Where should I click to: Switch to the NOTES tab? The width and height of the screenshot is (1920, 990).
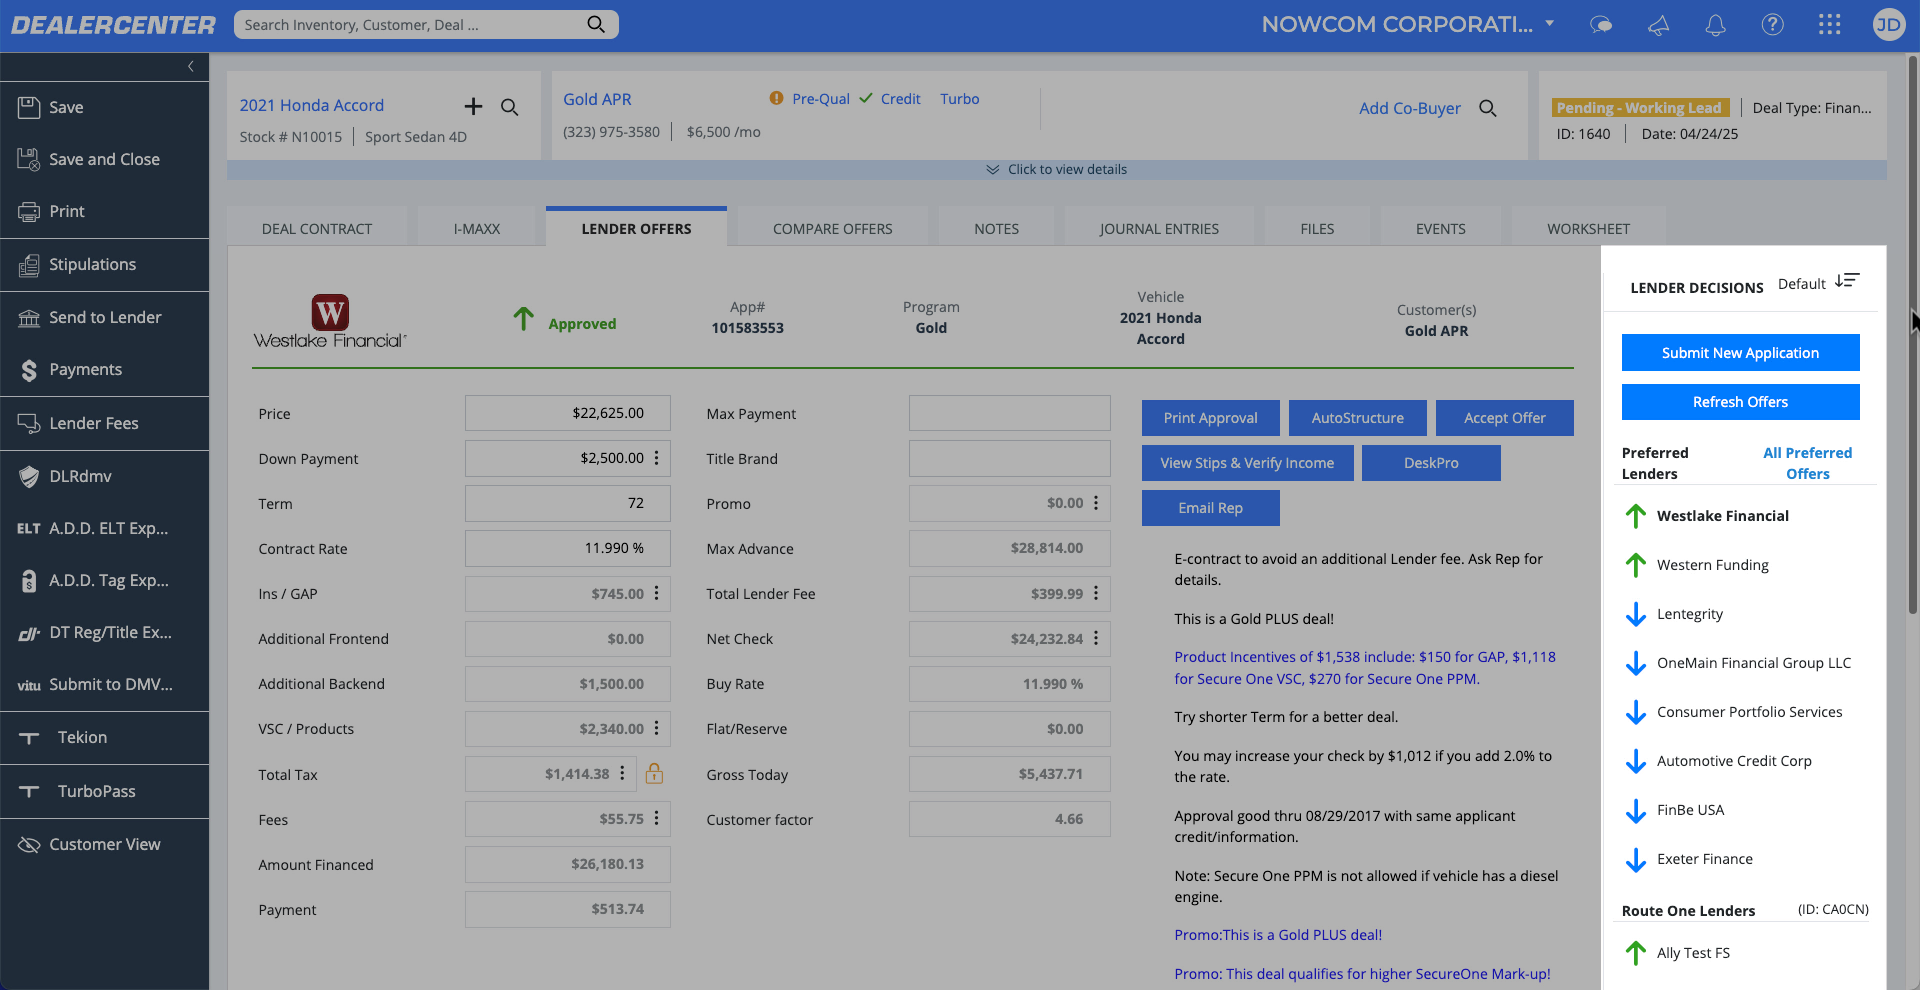point(997,228)
